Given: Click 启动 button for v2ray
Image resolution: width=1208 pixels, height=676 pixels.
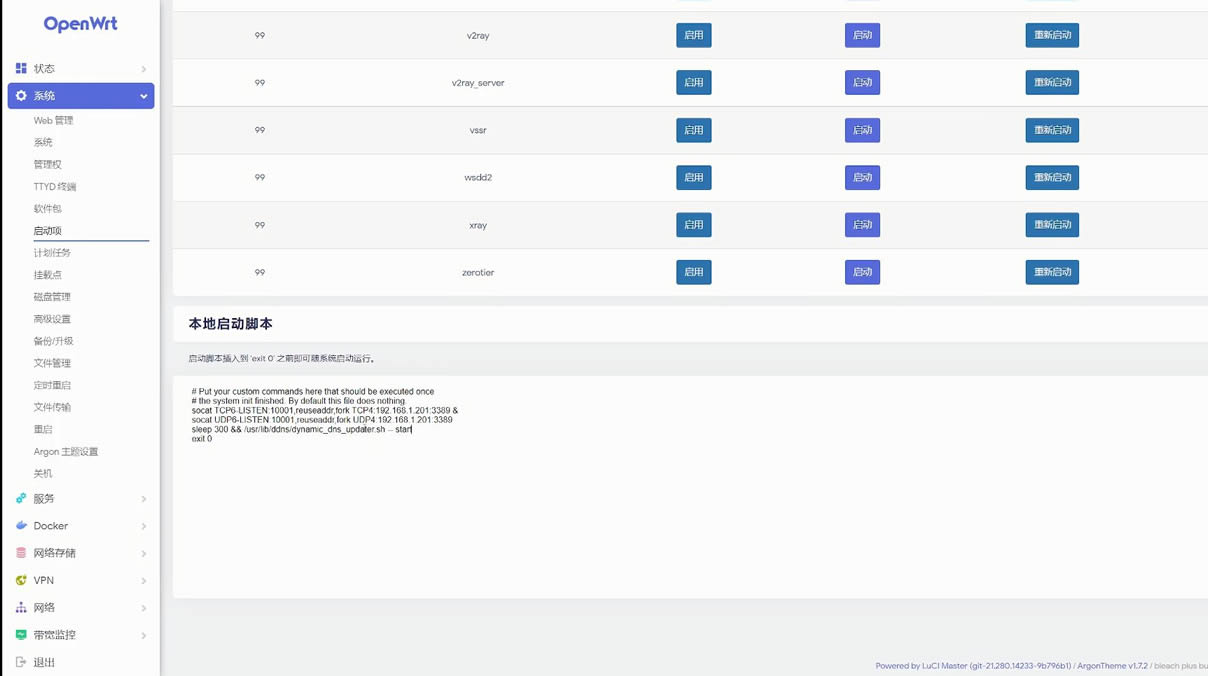Looking at the screenshot, I should (x=862, y=35).
